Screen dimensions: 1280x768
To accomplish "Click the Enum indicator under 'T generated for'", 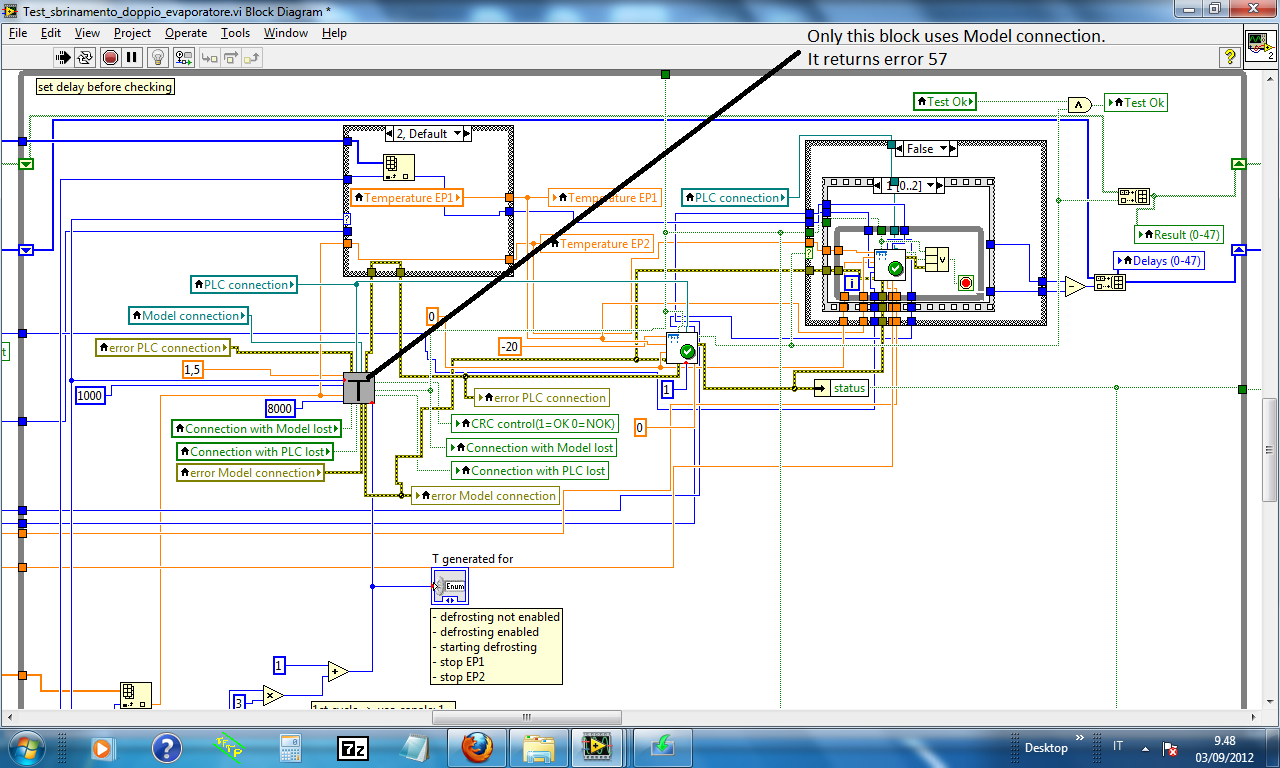I will (x=449, y=586).
